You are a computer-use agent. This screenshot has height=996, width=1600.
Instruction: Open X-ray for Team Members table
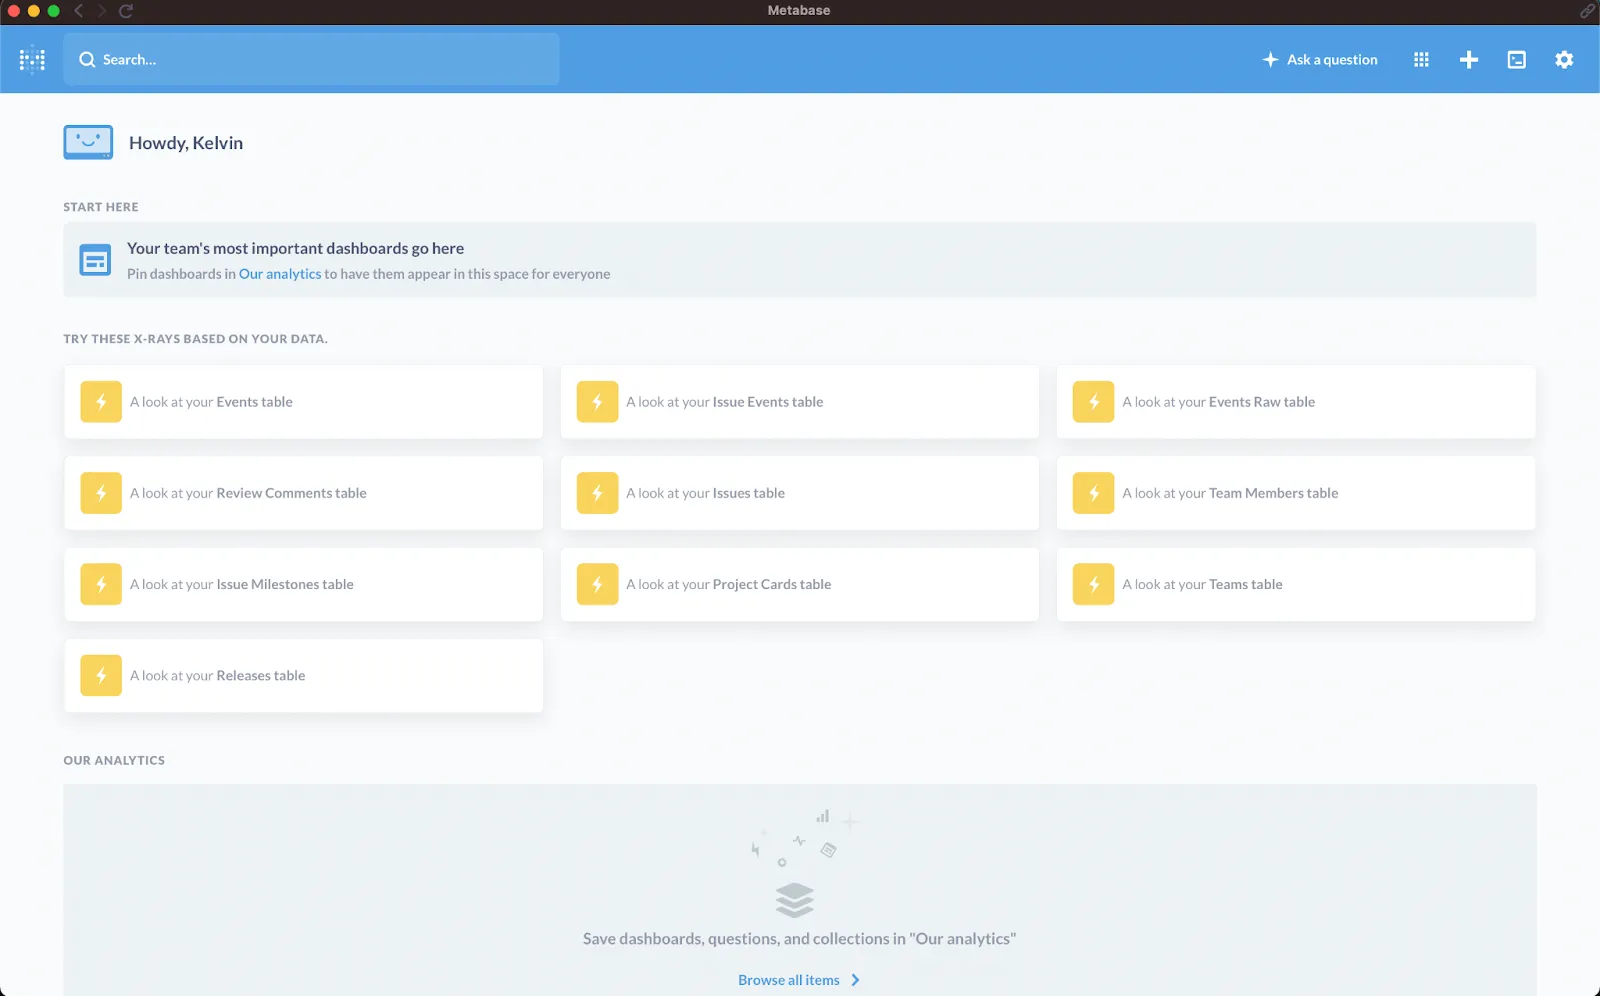[x=1296, y=493]
